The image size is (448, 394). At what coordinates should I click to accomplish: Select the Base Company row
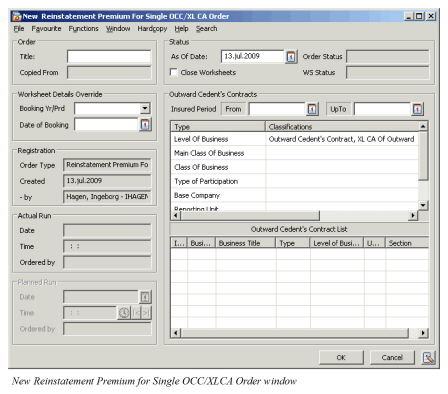295,195
